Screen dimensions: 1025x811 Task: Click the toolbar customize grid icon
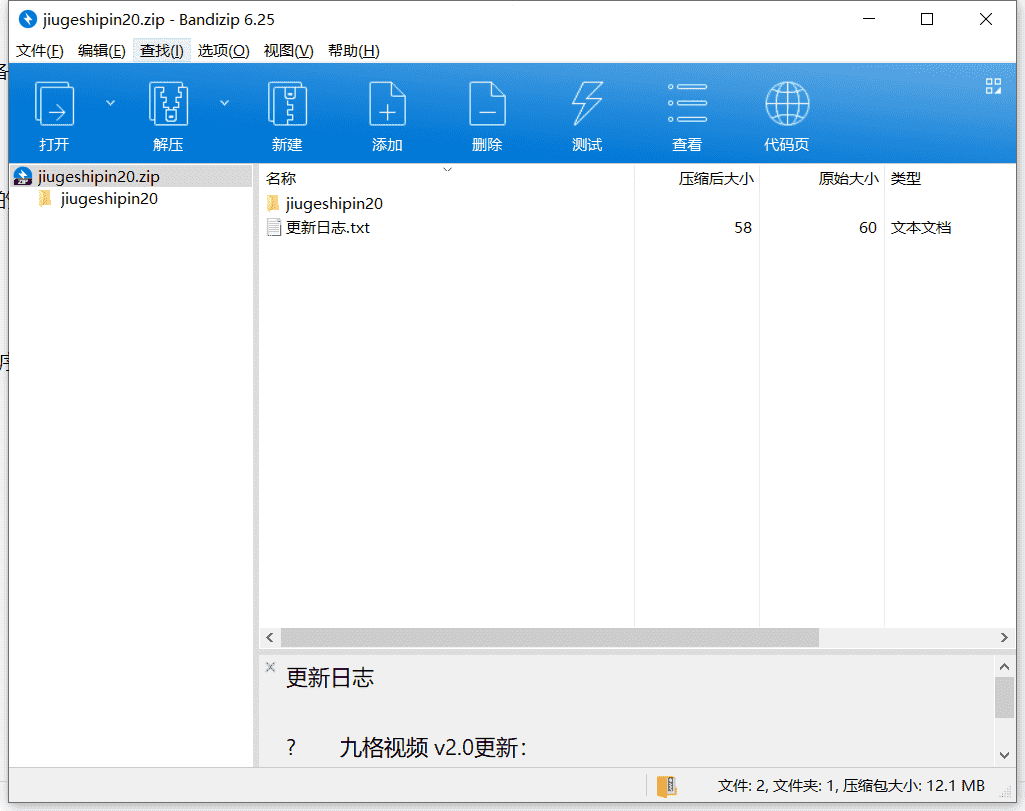tap(993, 86)
